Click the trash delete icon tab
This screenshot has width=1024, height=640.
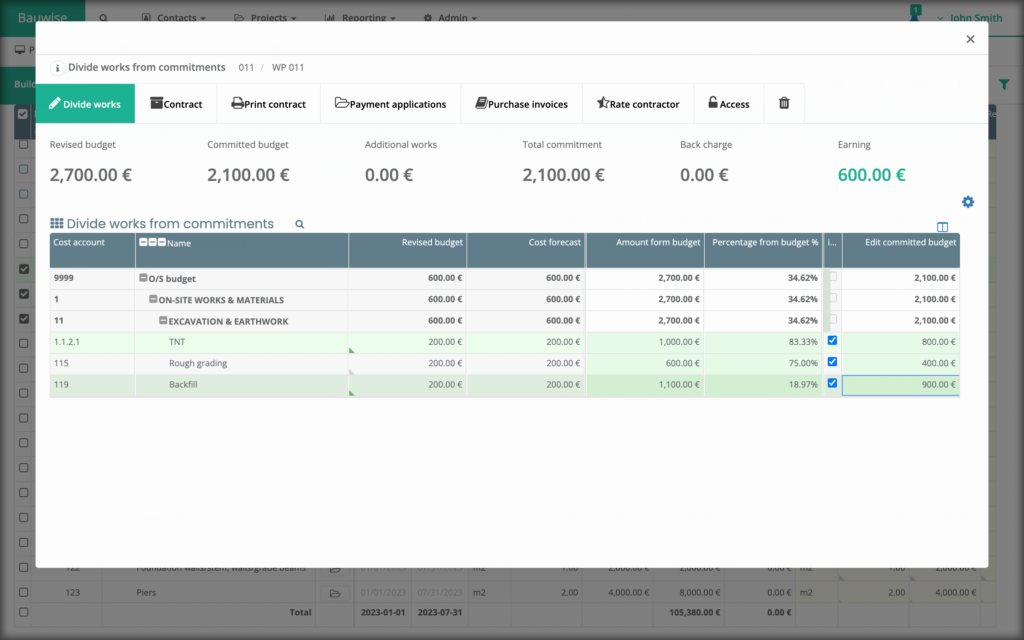[784, 103]
